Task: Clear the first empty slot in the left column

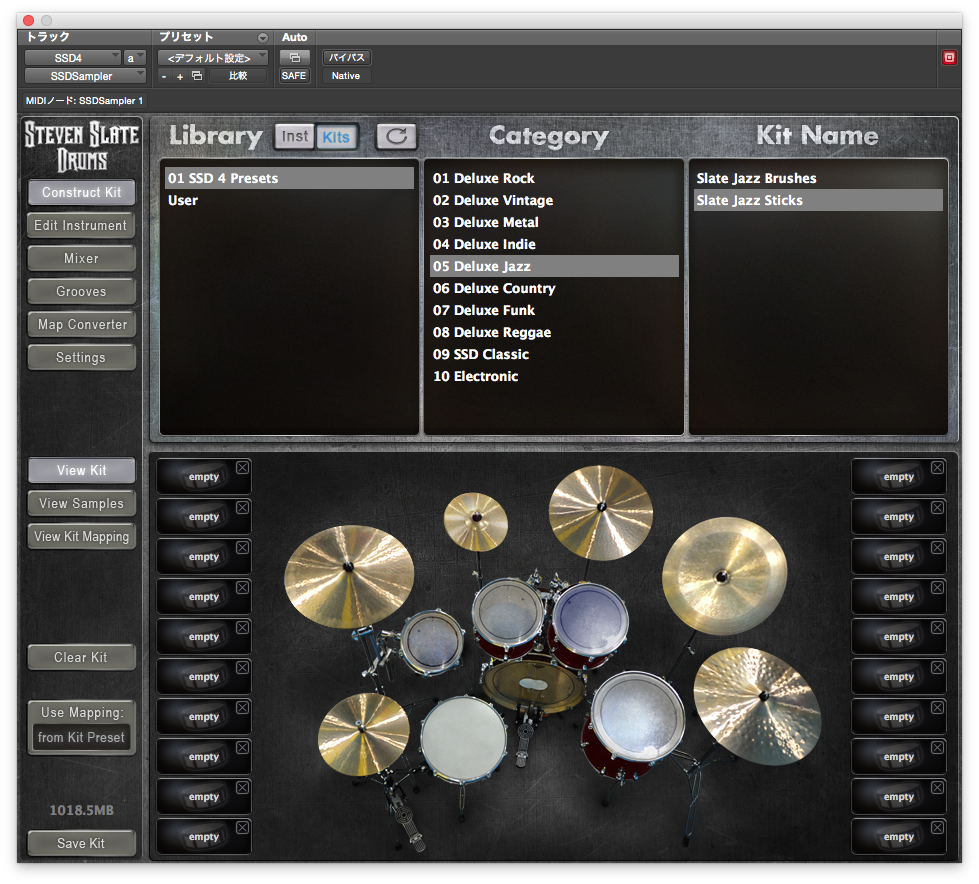Action: point(242,468)
